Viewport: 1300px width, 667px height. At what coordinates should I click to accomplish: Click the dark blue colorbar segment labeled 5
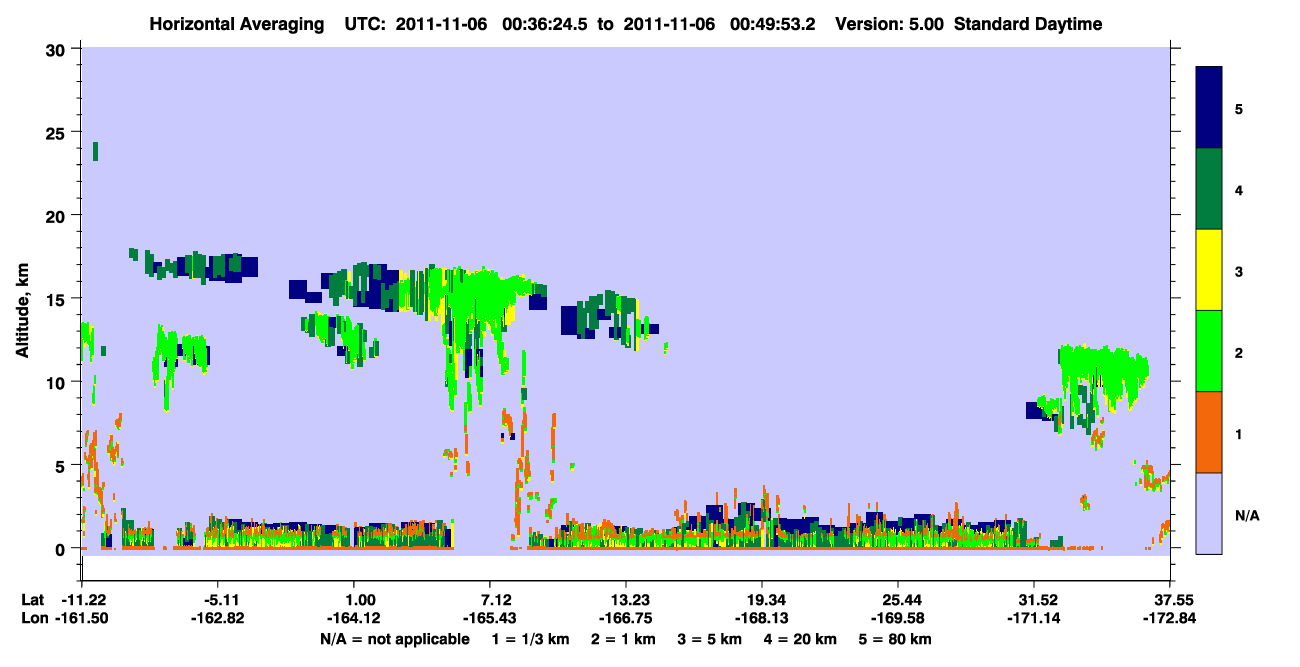1209,108
